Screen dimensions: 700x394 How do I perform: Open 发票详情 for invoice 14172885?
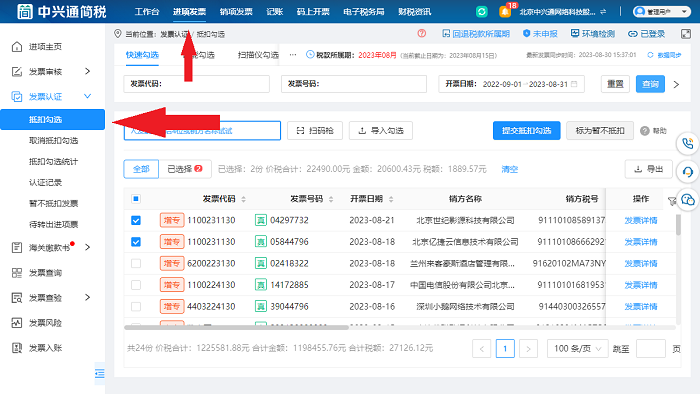tap(641, 285)
